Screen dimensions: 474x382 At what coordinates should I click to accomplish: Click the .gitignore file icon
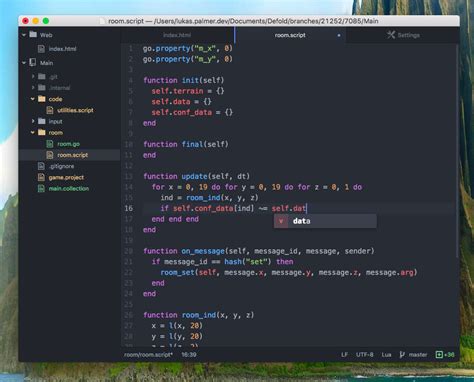(x=41, y=166)
